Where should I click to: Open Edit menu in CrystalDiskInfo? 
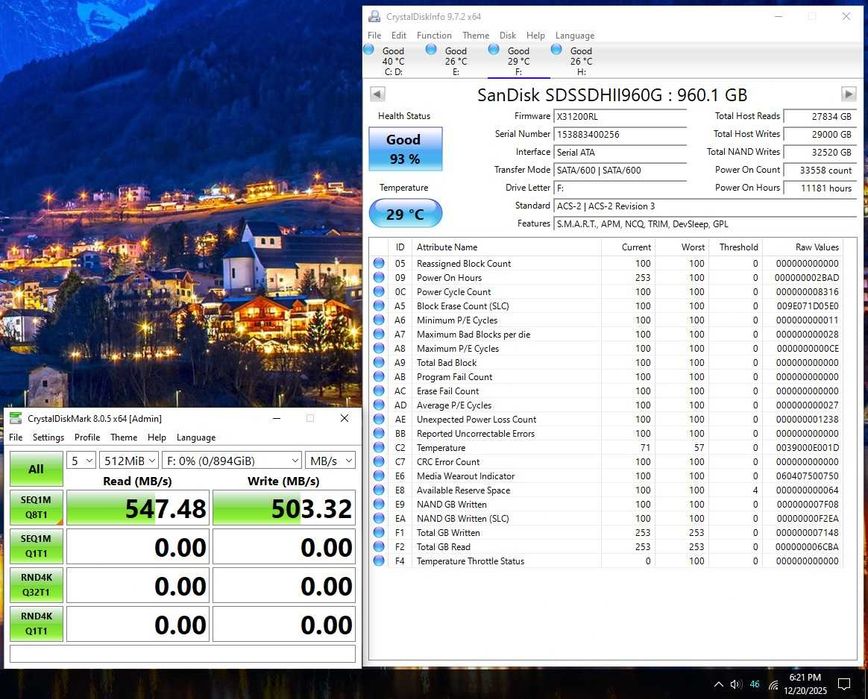pos(399,35)
